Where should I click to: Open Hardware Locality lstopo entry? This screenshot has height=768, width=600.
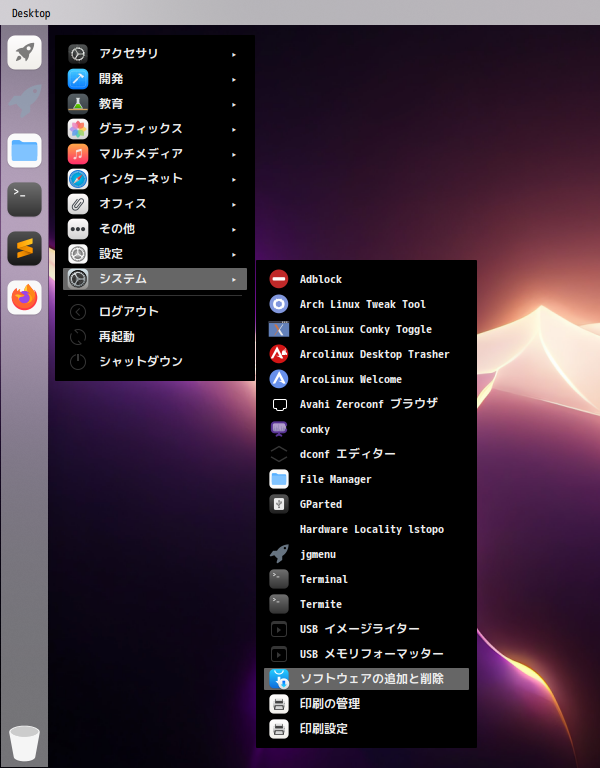point(366,529)
